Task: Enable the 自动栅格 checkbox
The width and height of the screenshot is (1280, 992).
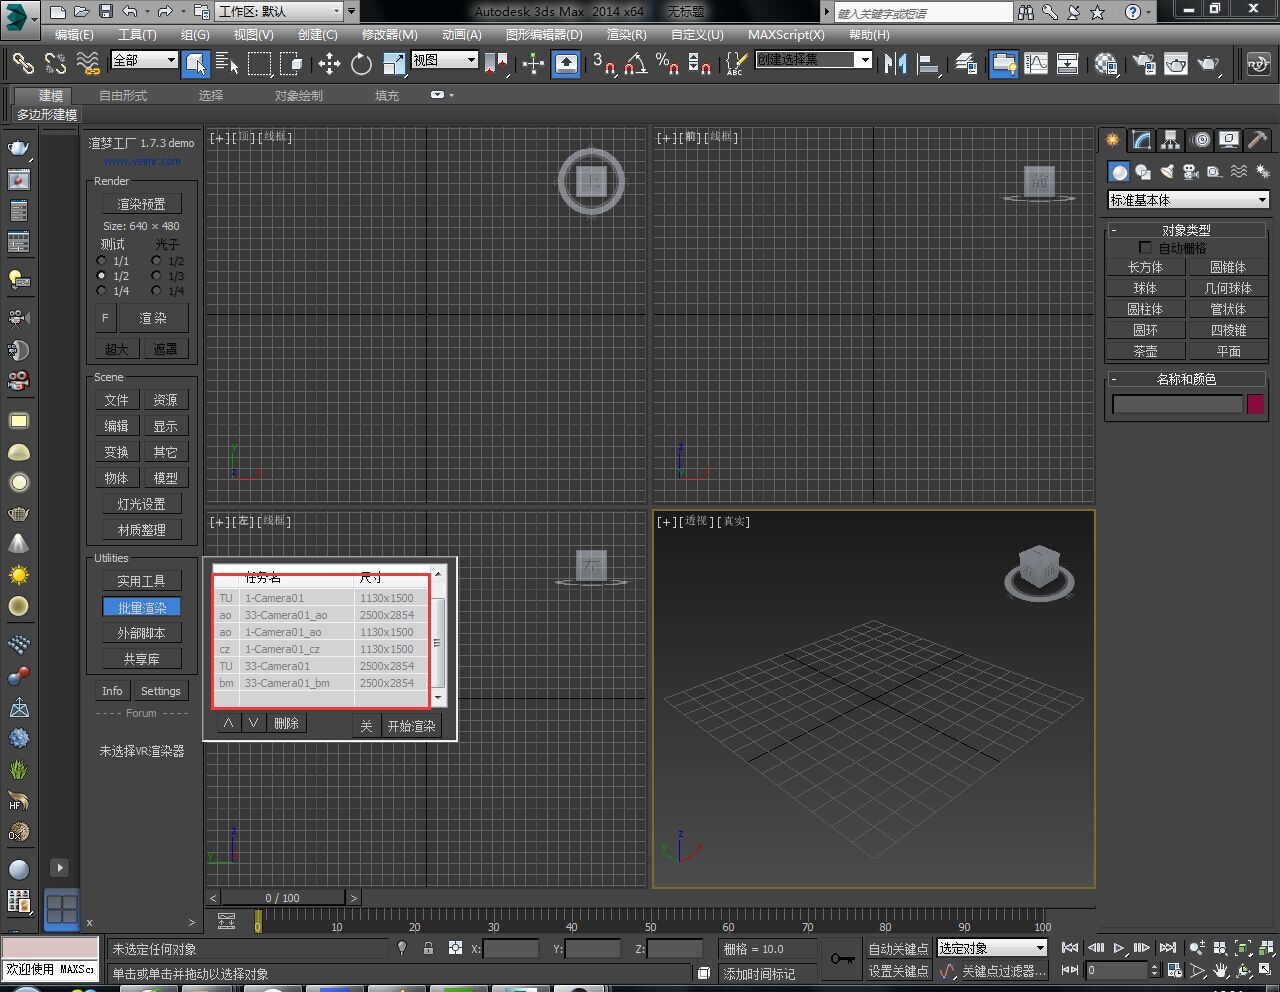Action: tap(1145, 248)
